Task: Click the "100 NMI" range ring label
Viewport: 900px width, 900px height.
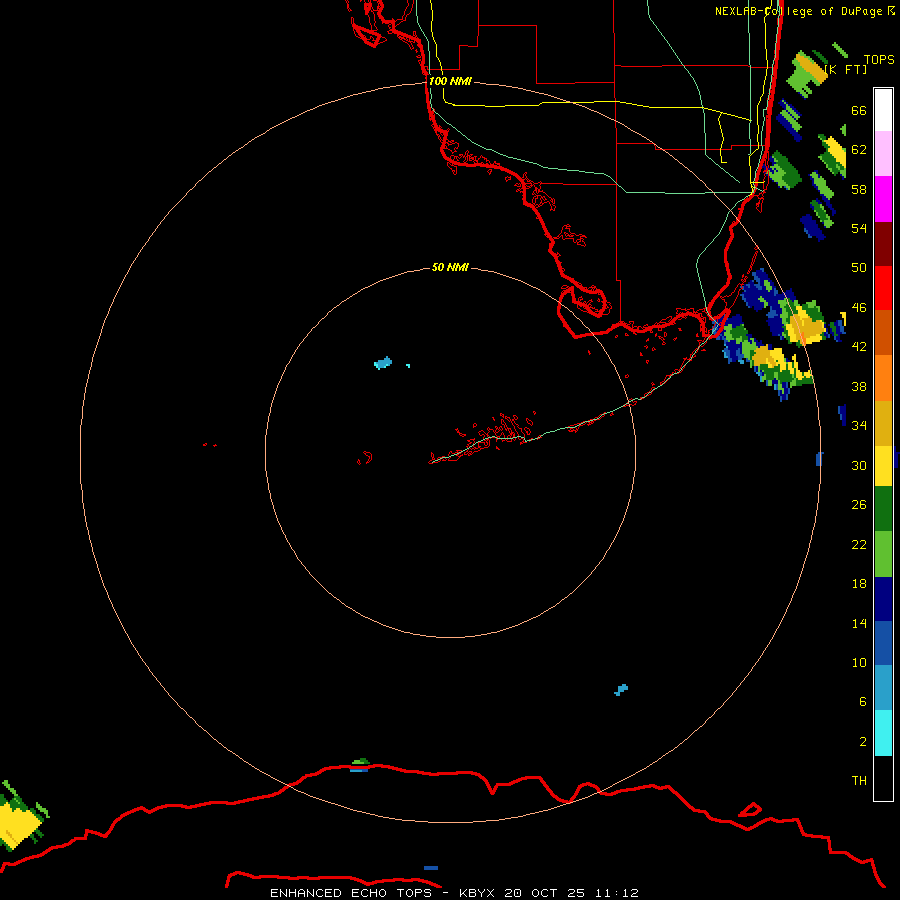Action: click(450, 81)
